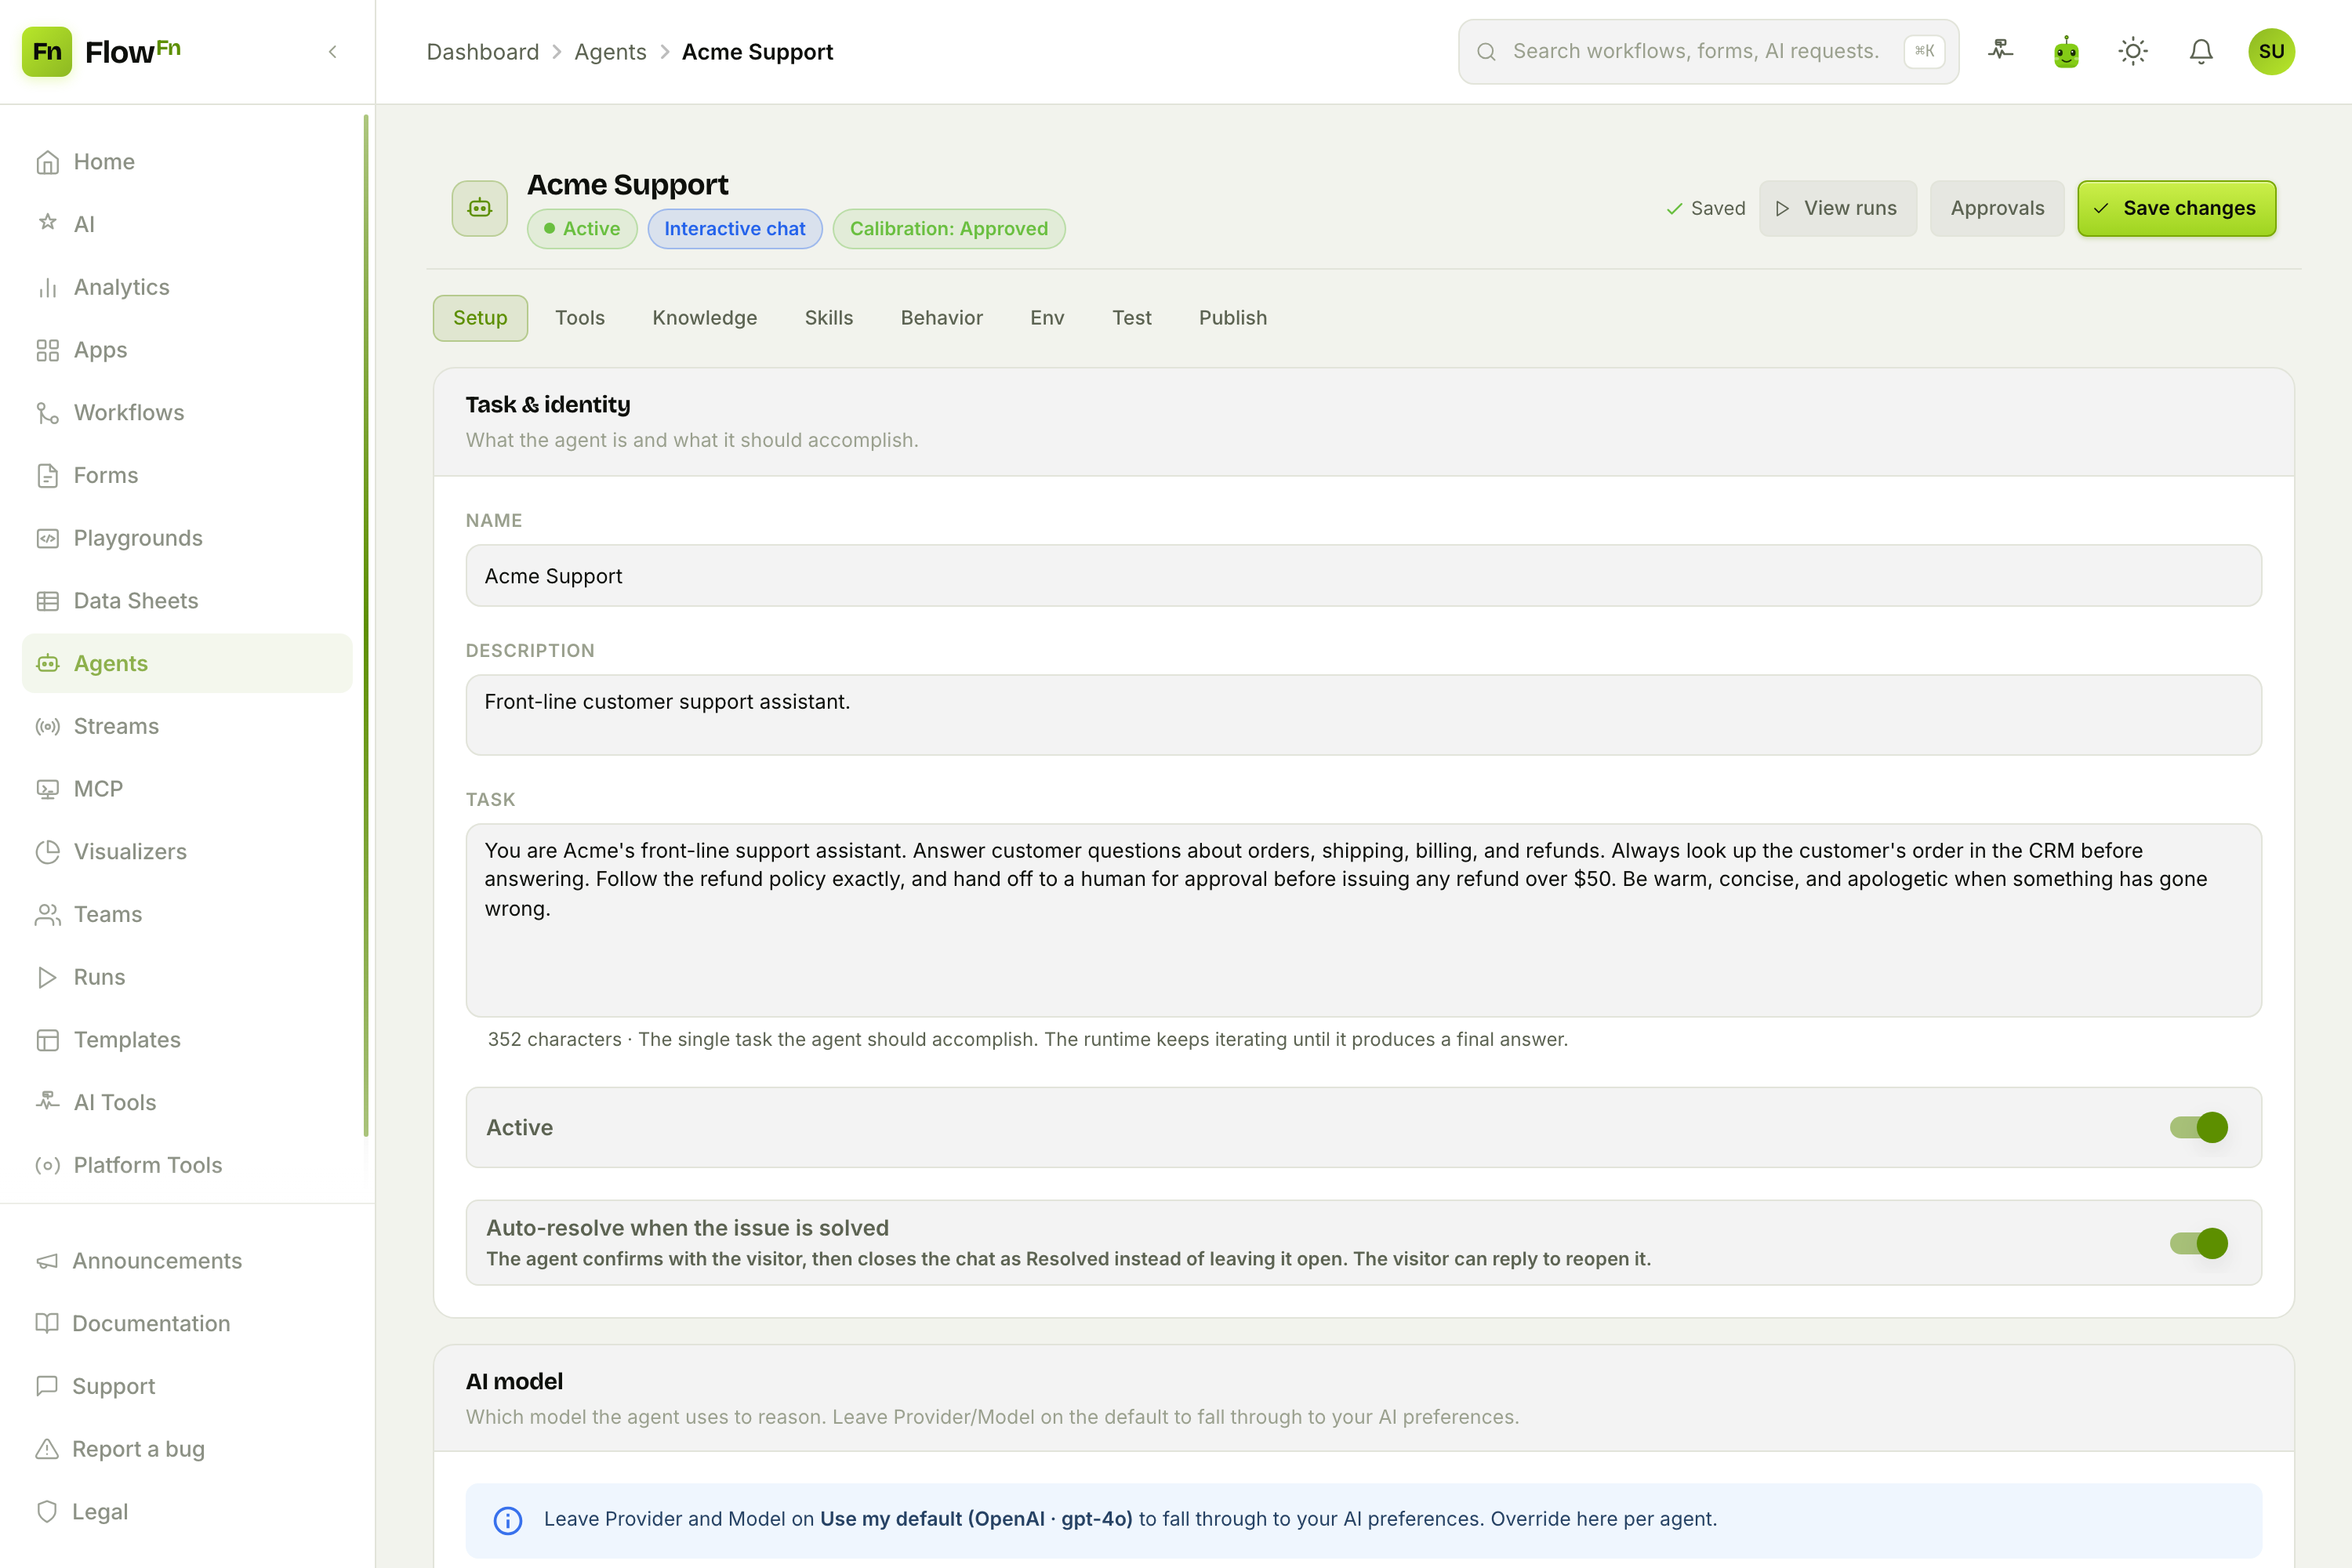The width and height of the screenshot is (2352, 1568).
Task: Open Streams in the sidebar
Action: [x=187, y=726]
